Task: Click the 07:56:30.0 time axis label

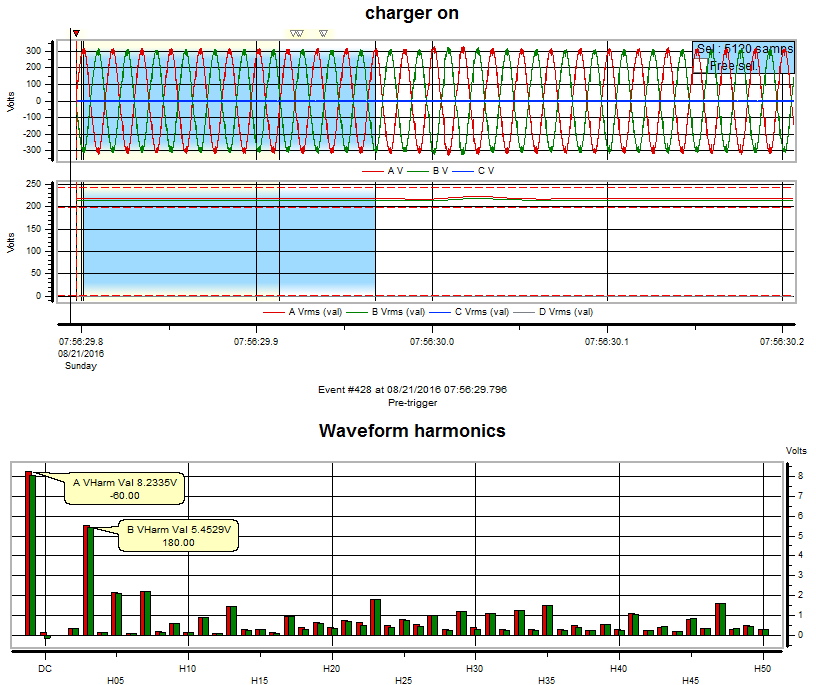Action: coord(431,341)
